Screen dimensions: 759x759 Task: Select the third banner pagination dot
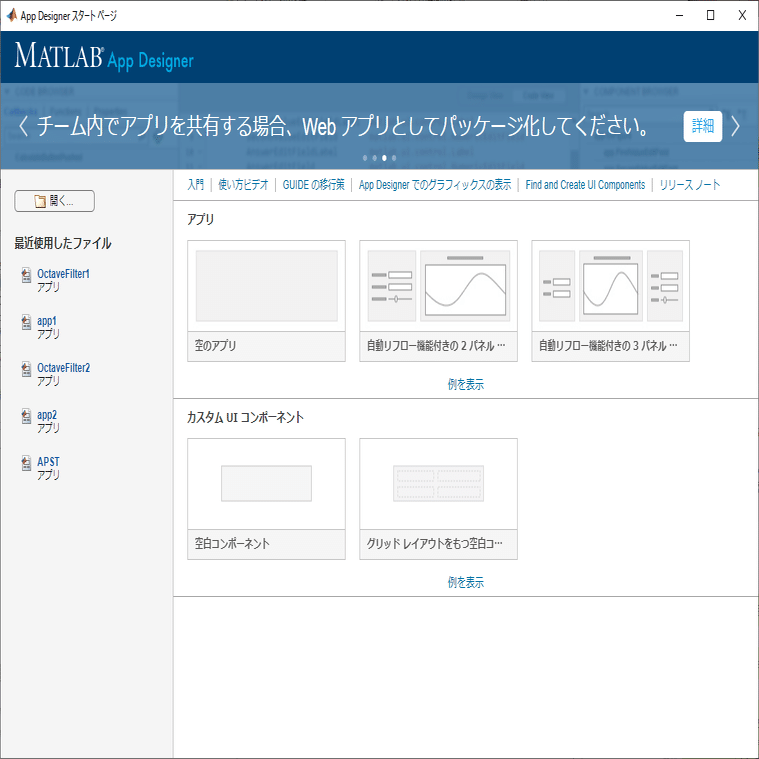tap(384, 158)
